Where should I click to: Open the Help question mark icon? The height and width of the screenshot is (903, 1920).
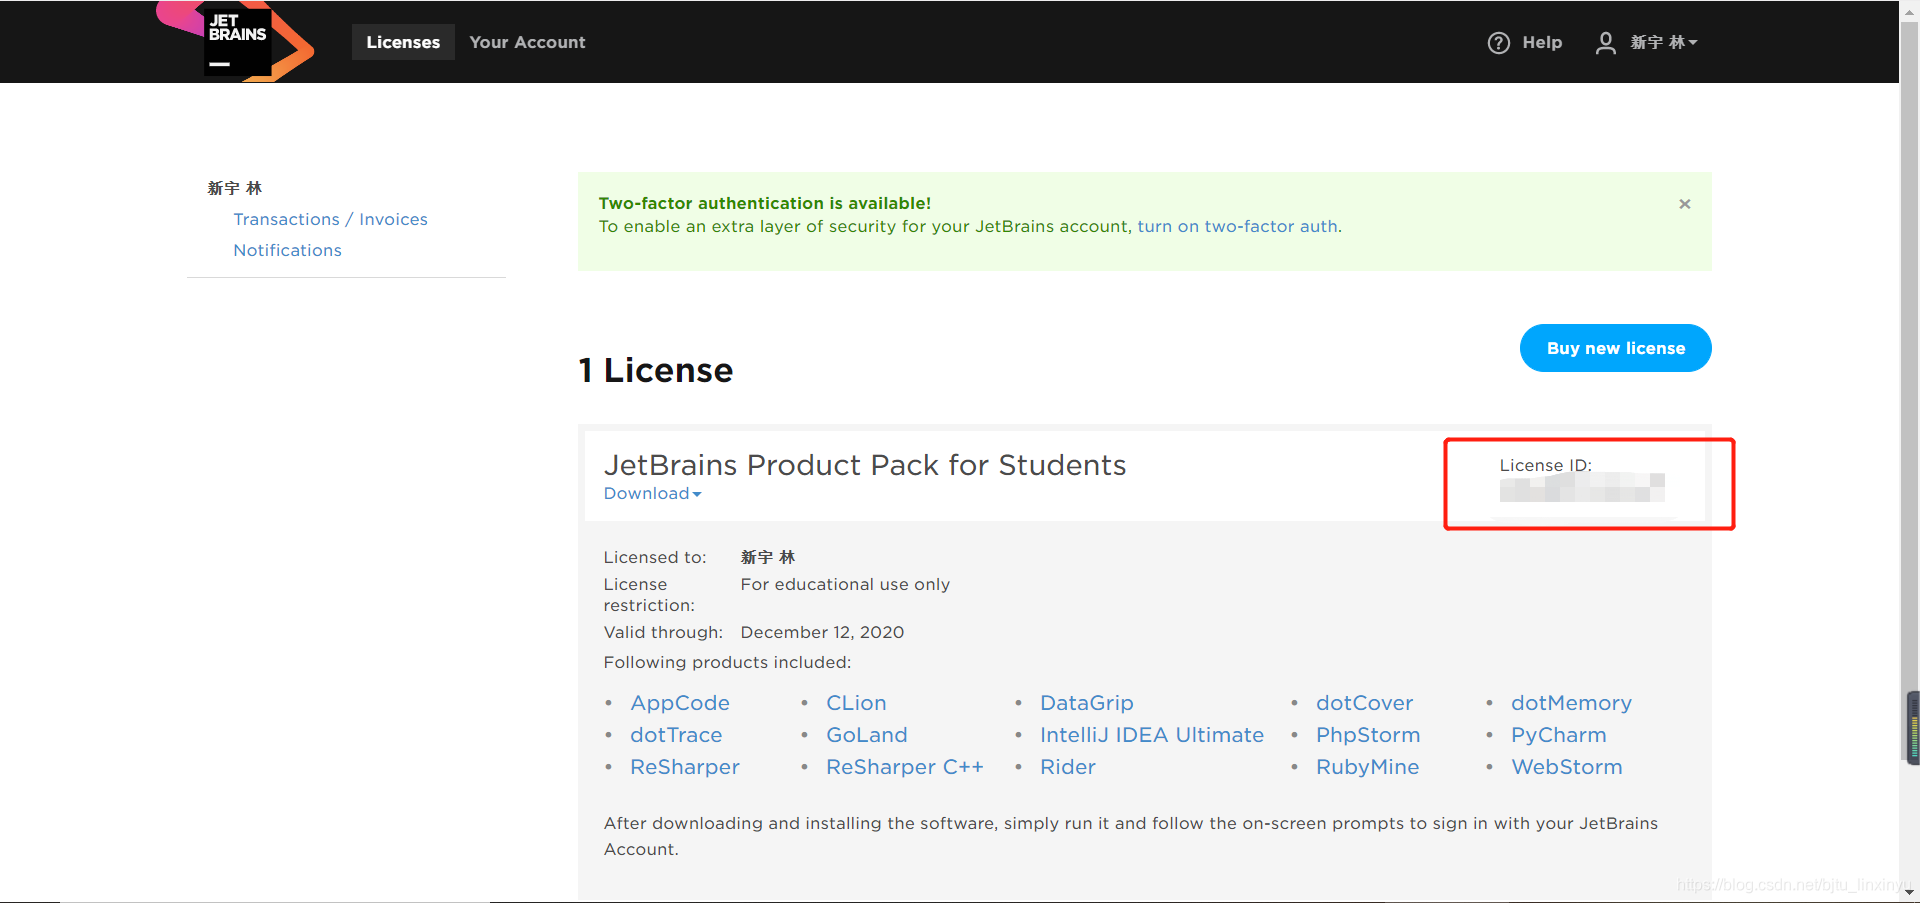tap(1498, 43)
